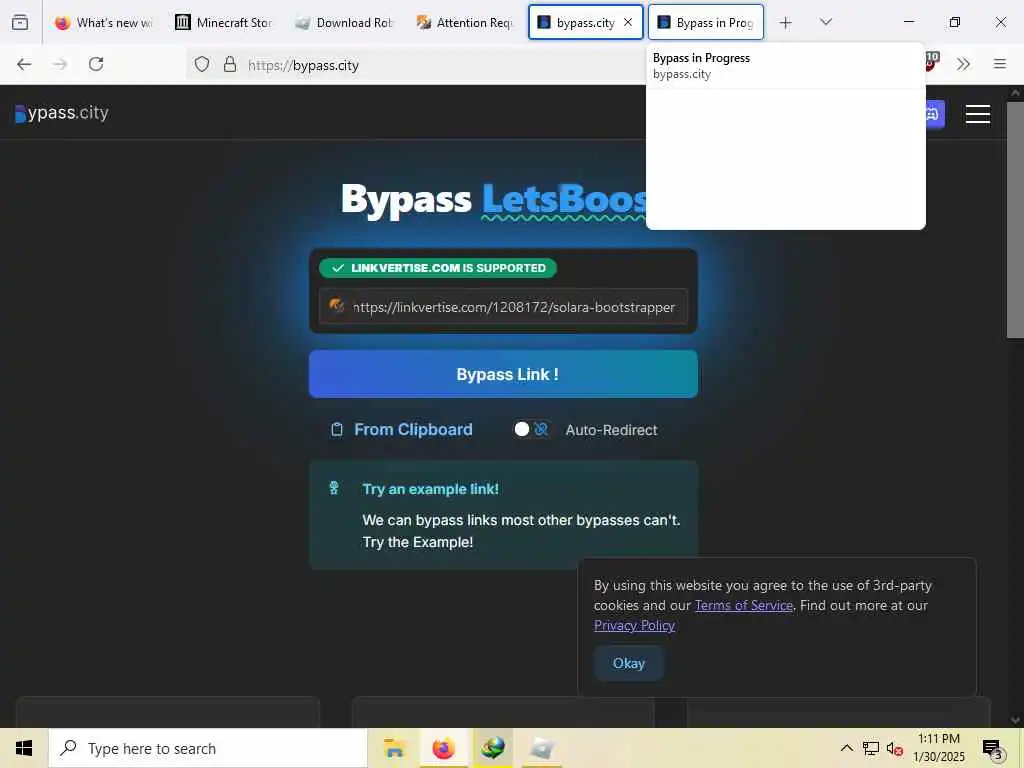
Task: Click the linkvertise URL input field
Action: tap(504, 307)
